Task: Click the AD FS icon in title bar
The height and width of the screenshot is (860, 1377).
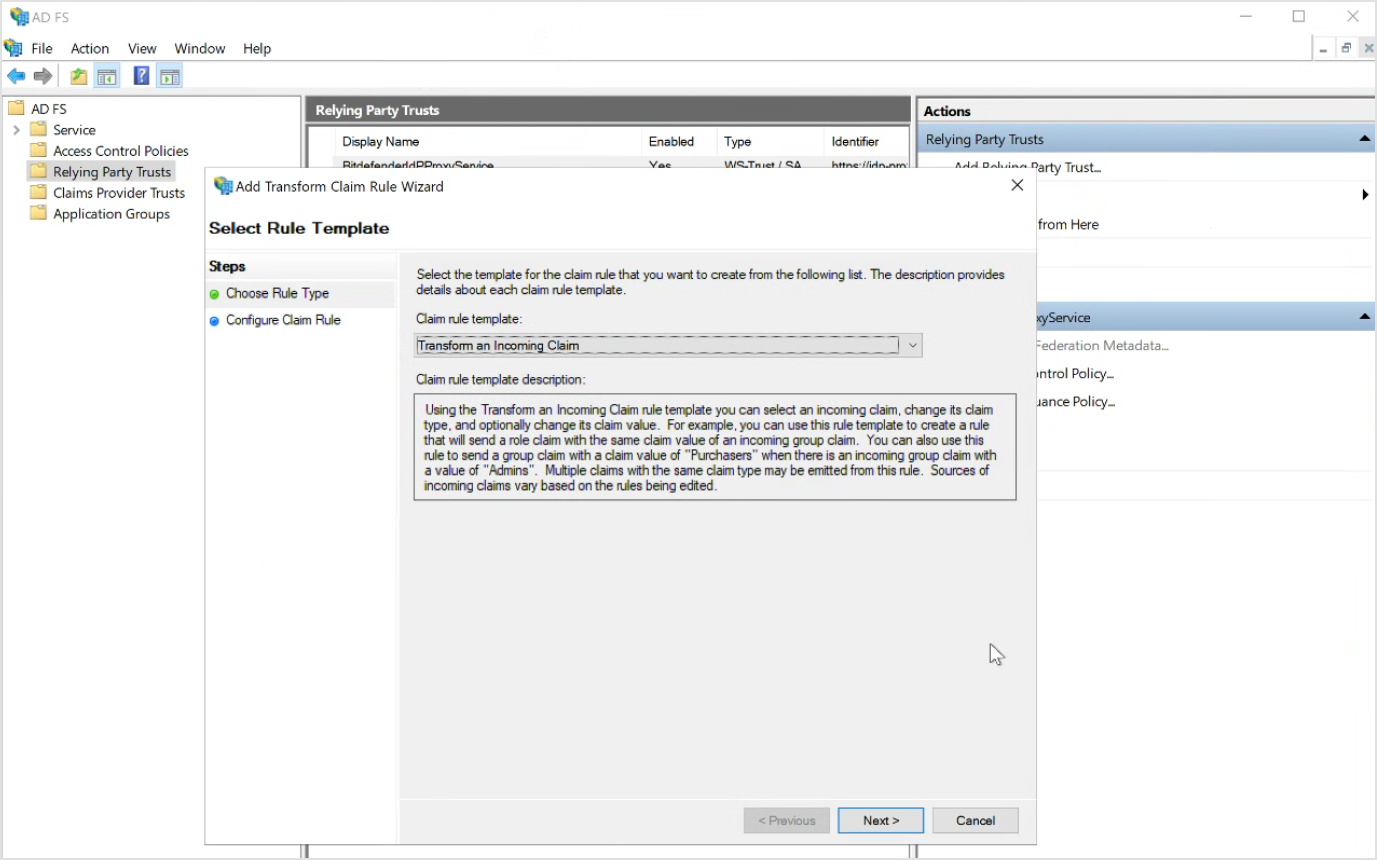Action: [18, 16]
